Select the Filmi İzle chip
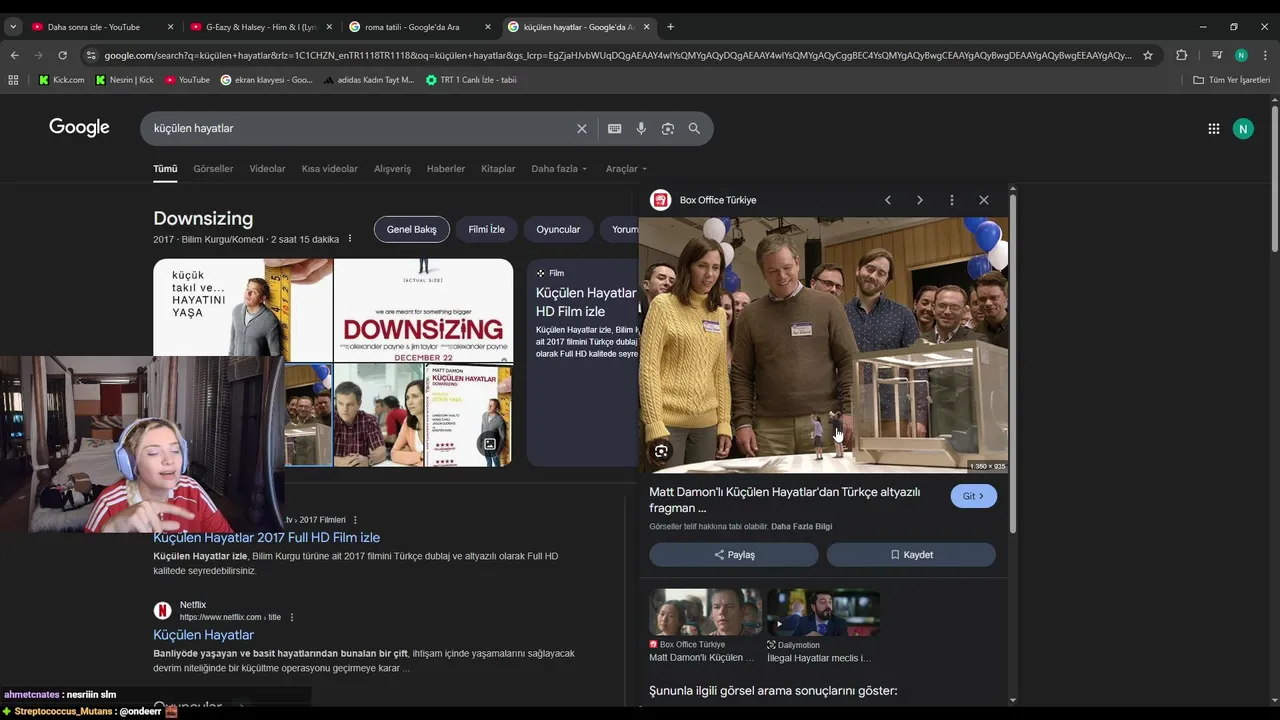The width and height of the screenshot is (1280, 720). click(487, 229)
